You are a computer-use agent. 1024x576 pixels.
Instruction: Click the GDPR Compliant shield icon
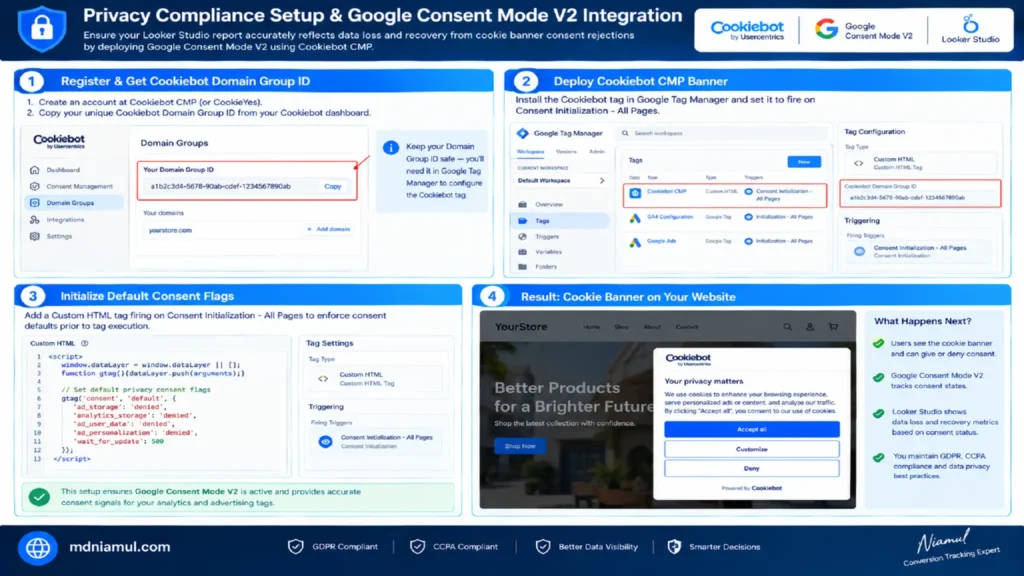pos(296,547)
